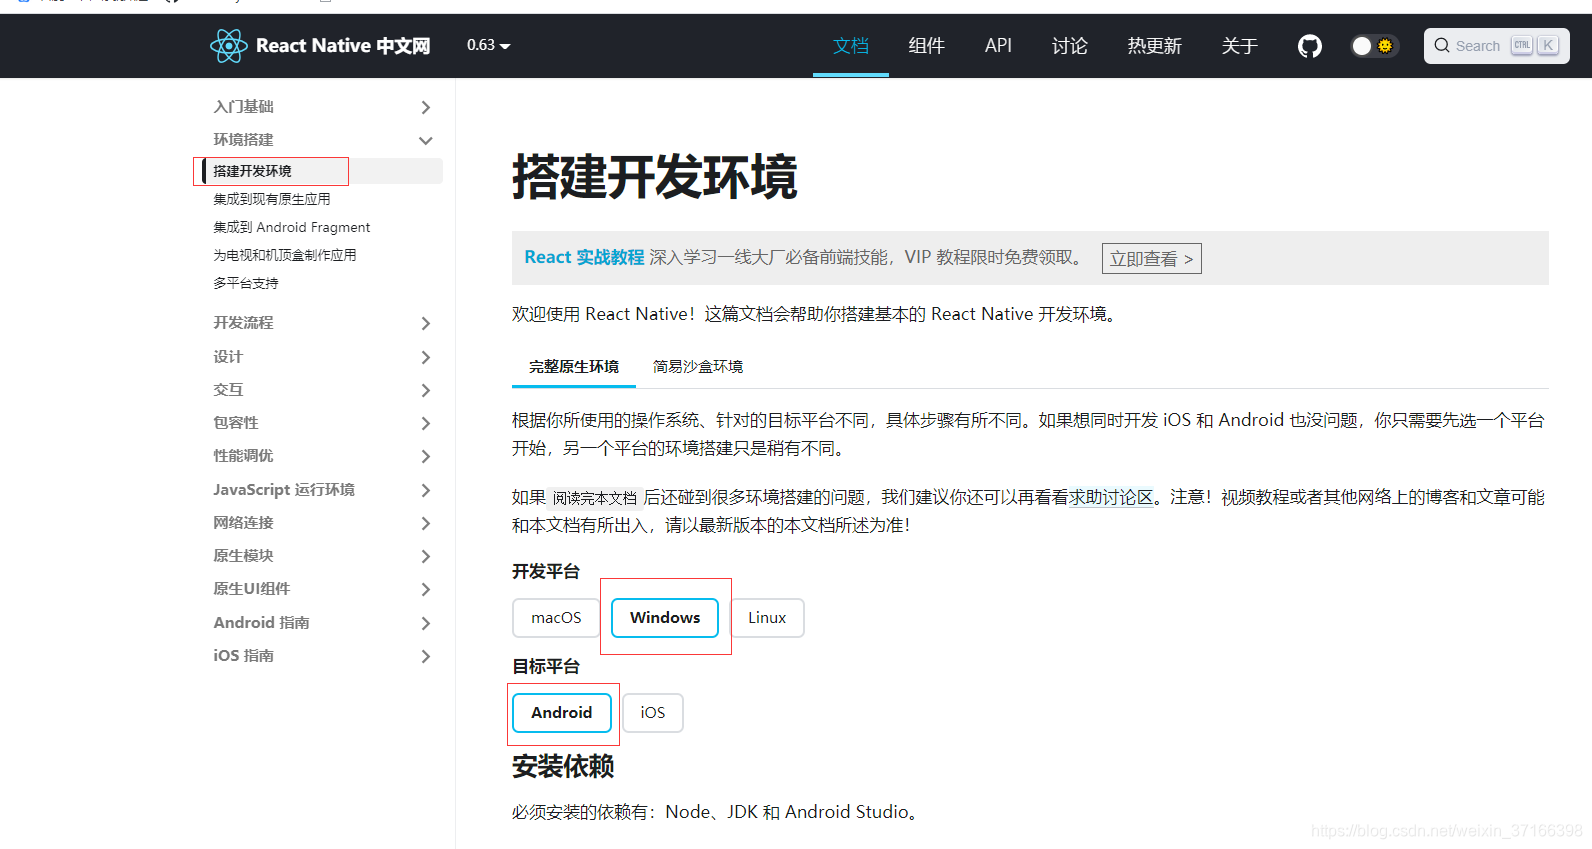Expand the 原生UI组件 sidebar section

click(x=322, y=589)
